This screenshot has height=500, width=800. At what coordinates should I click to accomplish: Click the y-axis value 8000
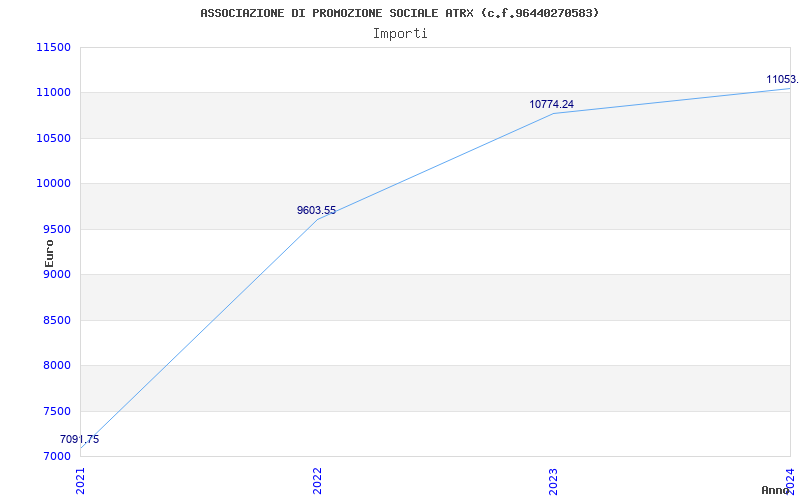57,365
